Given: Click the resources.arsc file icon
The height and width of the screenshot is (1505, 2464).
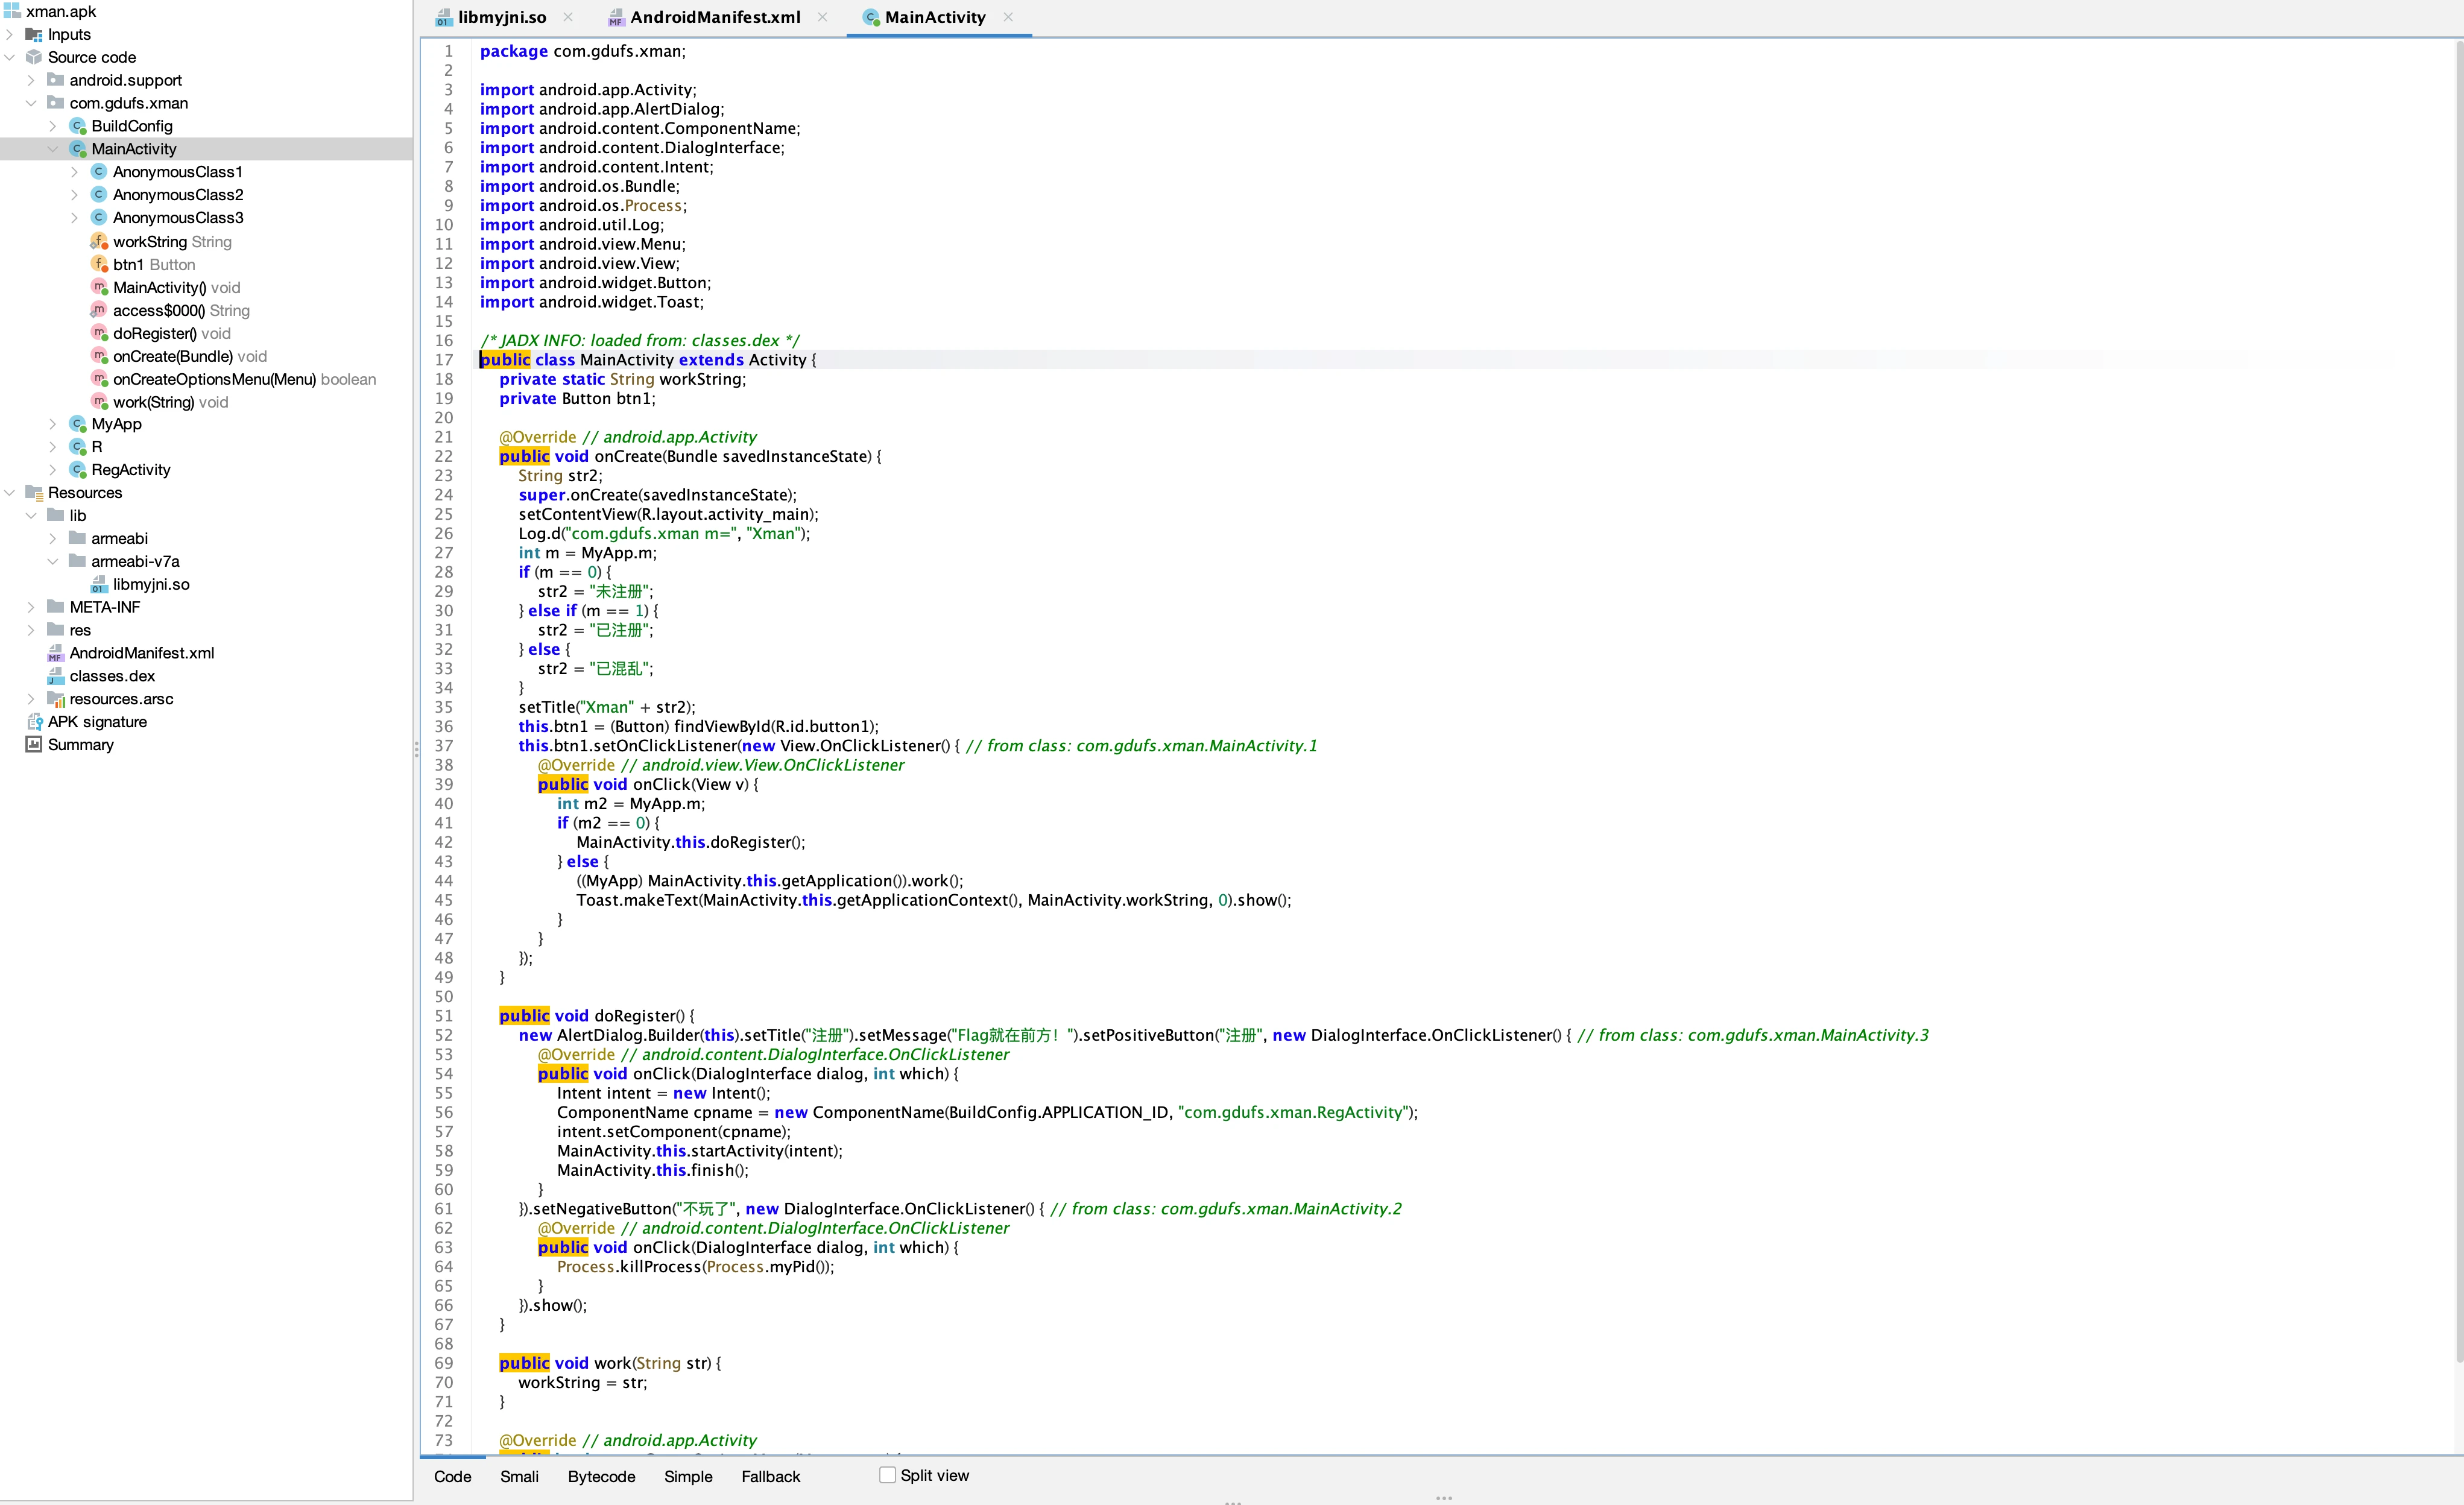Looking at the screenshot, I should [x=56, y=699].
